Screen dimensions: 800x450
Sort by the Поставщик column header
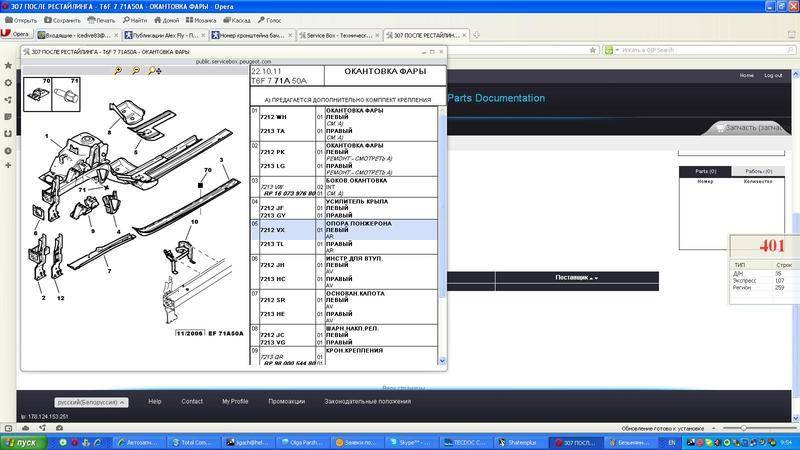(576, 277)
